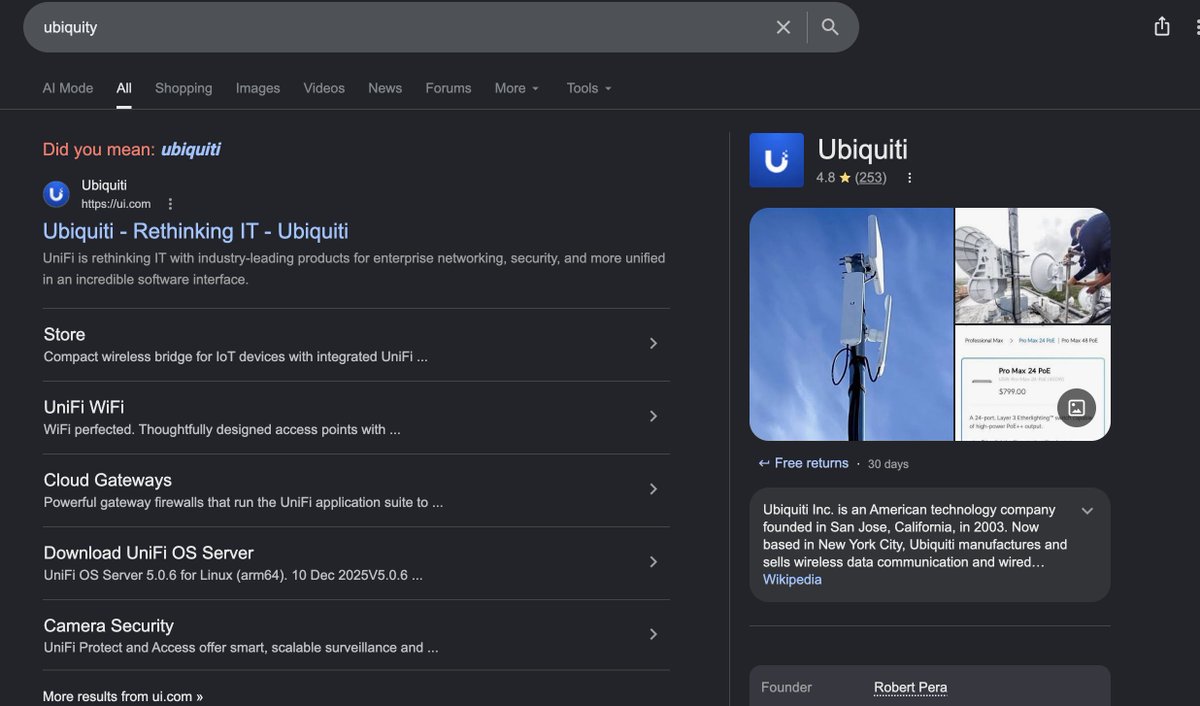The width and height of the screenshot is (1200, 706).
Task: Open the Wikipedia link in the description
Action: coord(792,580)
